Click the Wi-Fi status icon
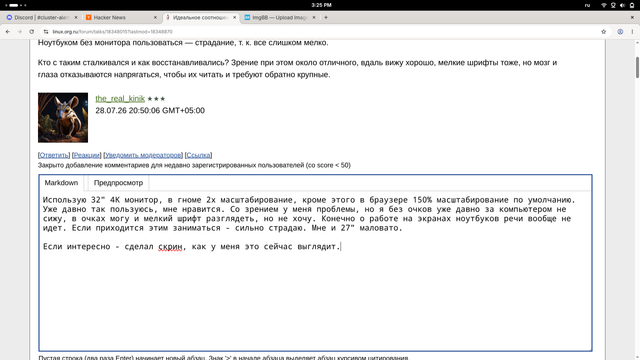Image resolution: width=640 pixels, height=360 pixels. click(x=604, y=5)
